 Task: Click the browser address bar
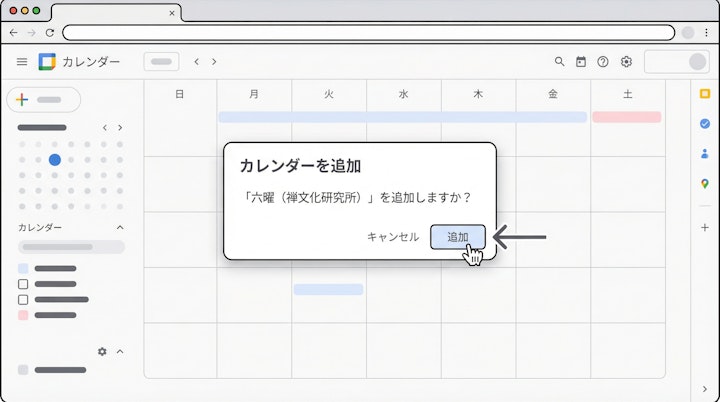(369, 33)
